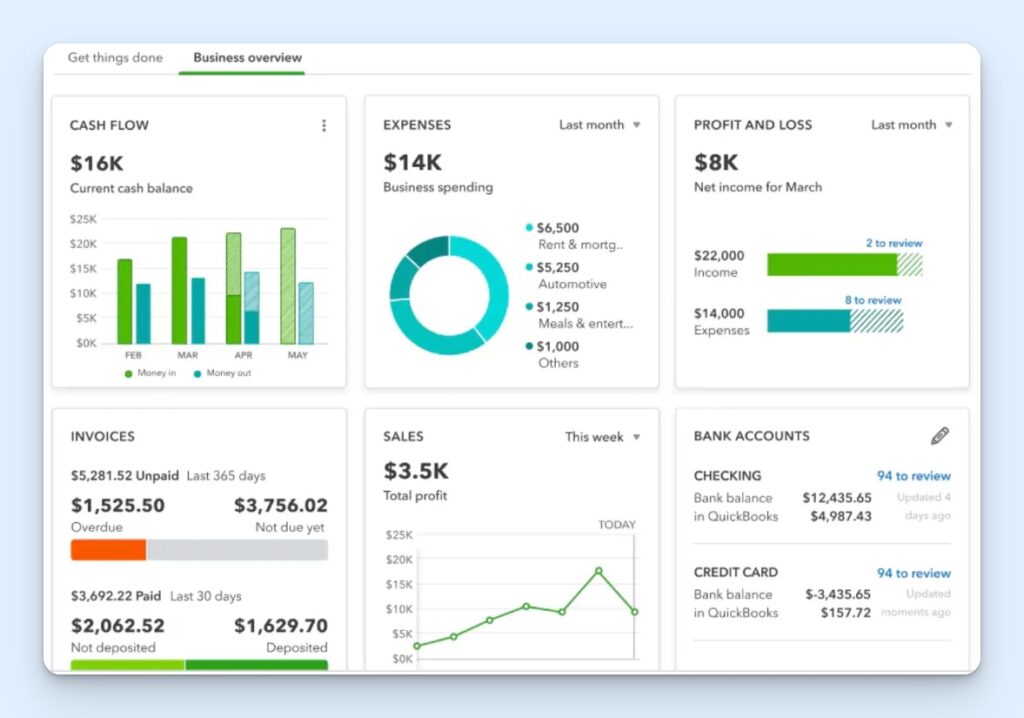The height and width of the screenshot is (718, 1024).
Task: Click the FEB Money in bar
Action: (x=125, y=301)
